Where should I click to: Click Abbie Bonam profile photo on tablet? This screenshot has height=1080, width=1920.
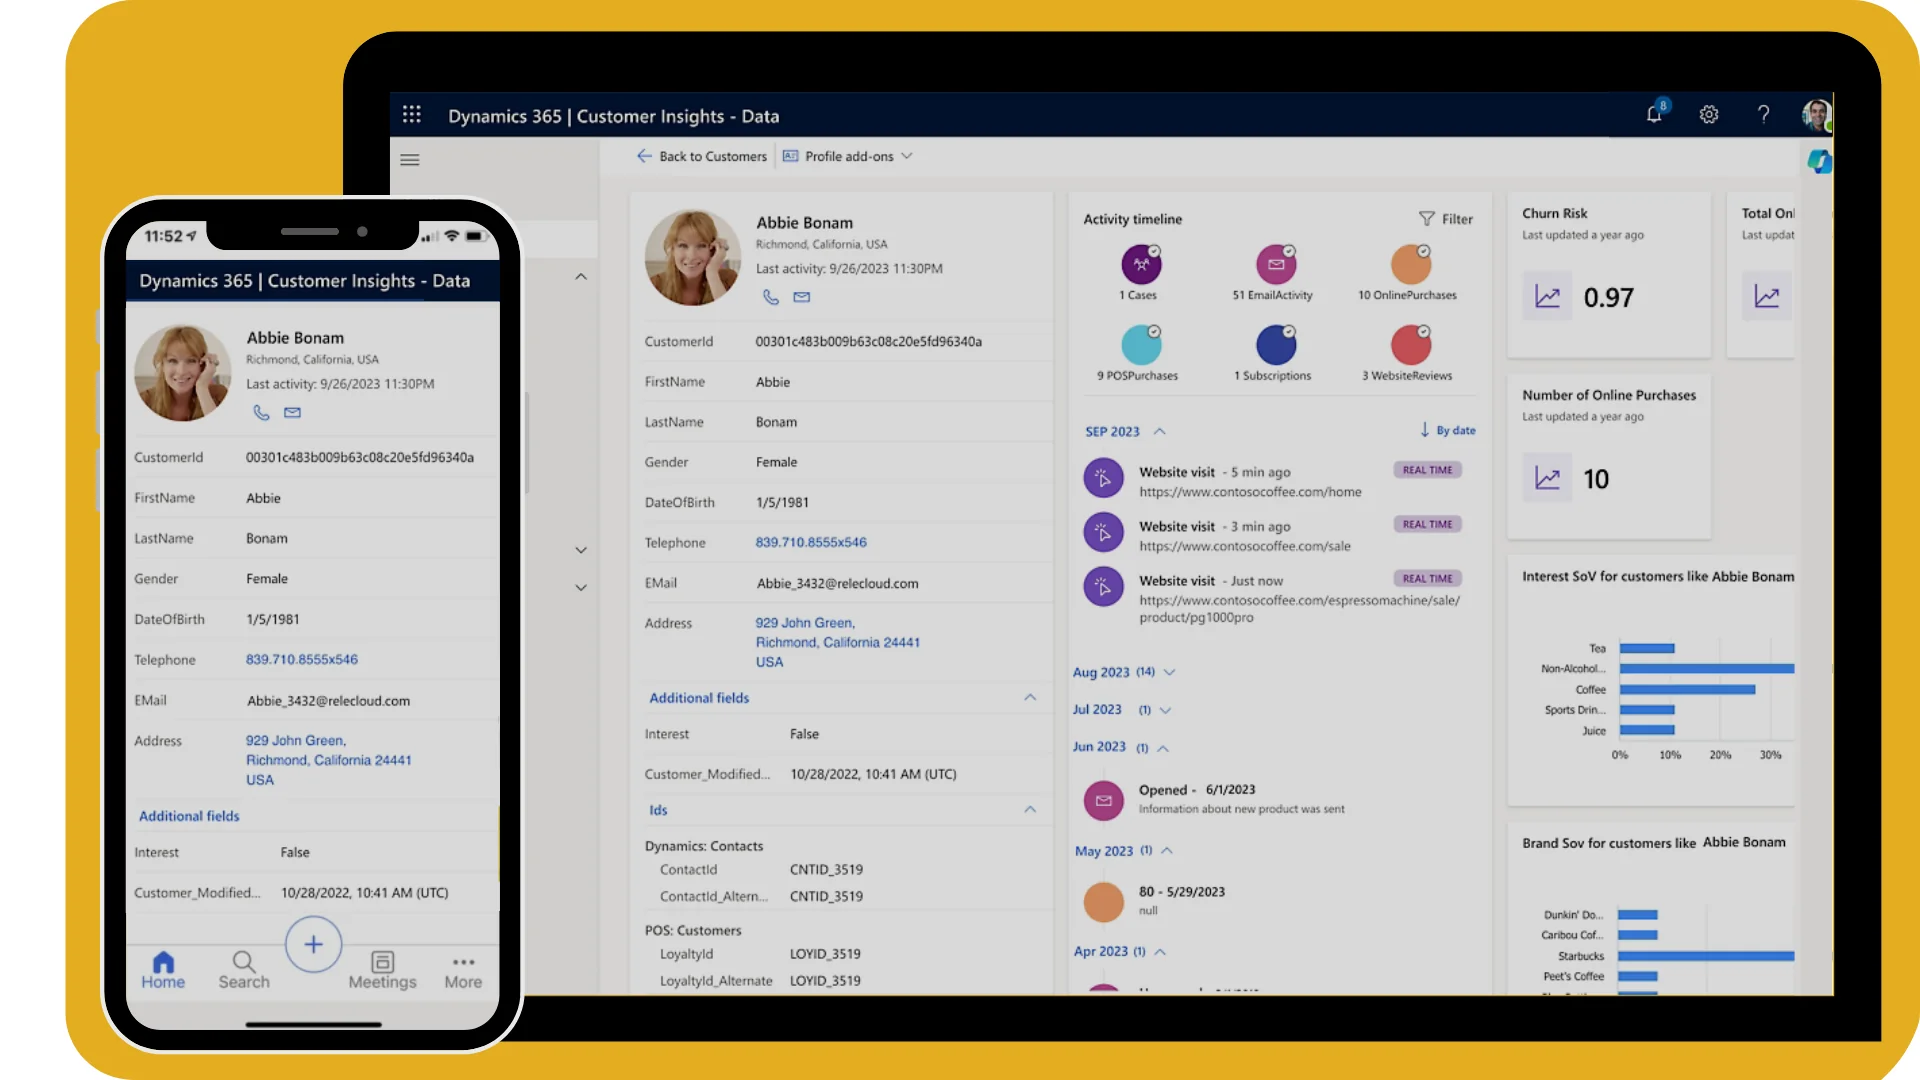point(693,257)
